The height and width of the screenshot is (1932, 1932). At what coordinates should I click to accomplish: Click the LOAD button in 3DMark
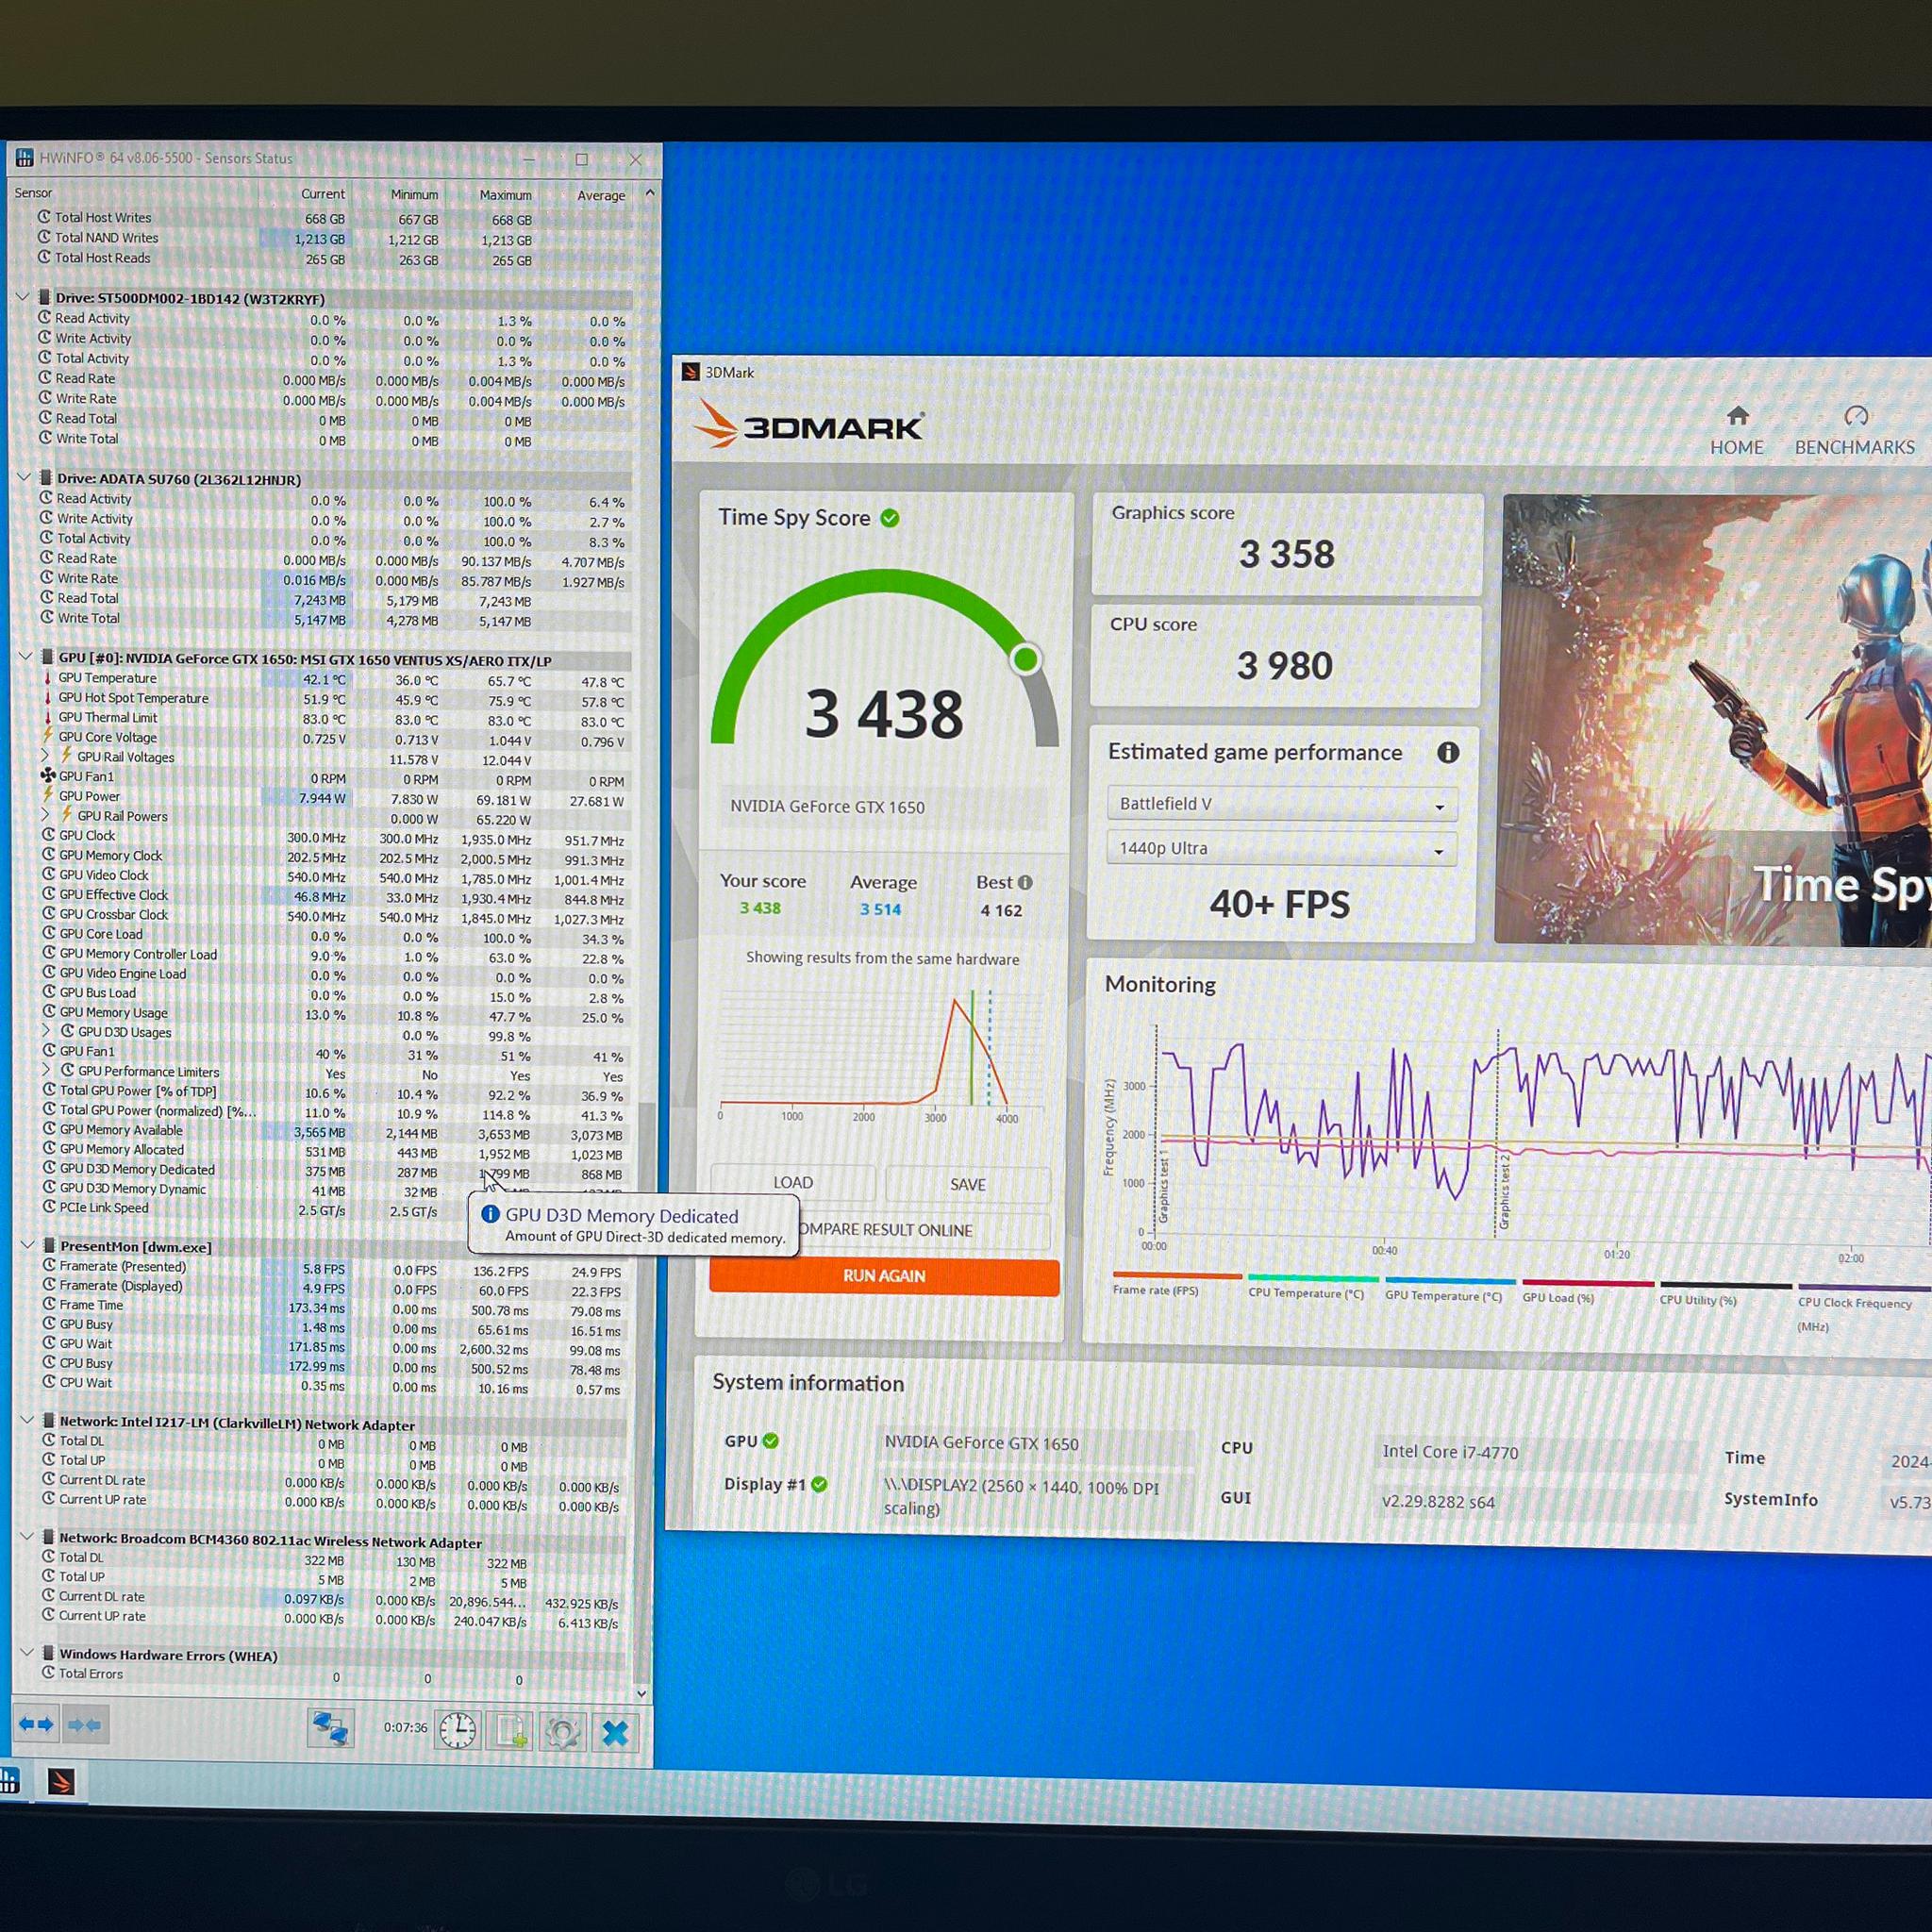click(x=793, y=1183)
